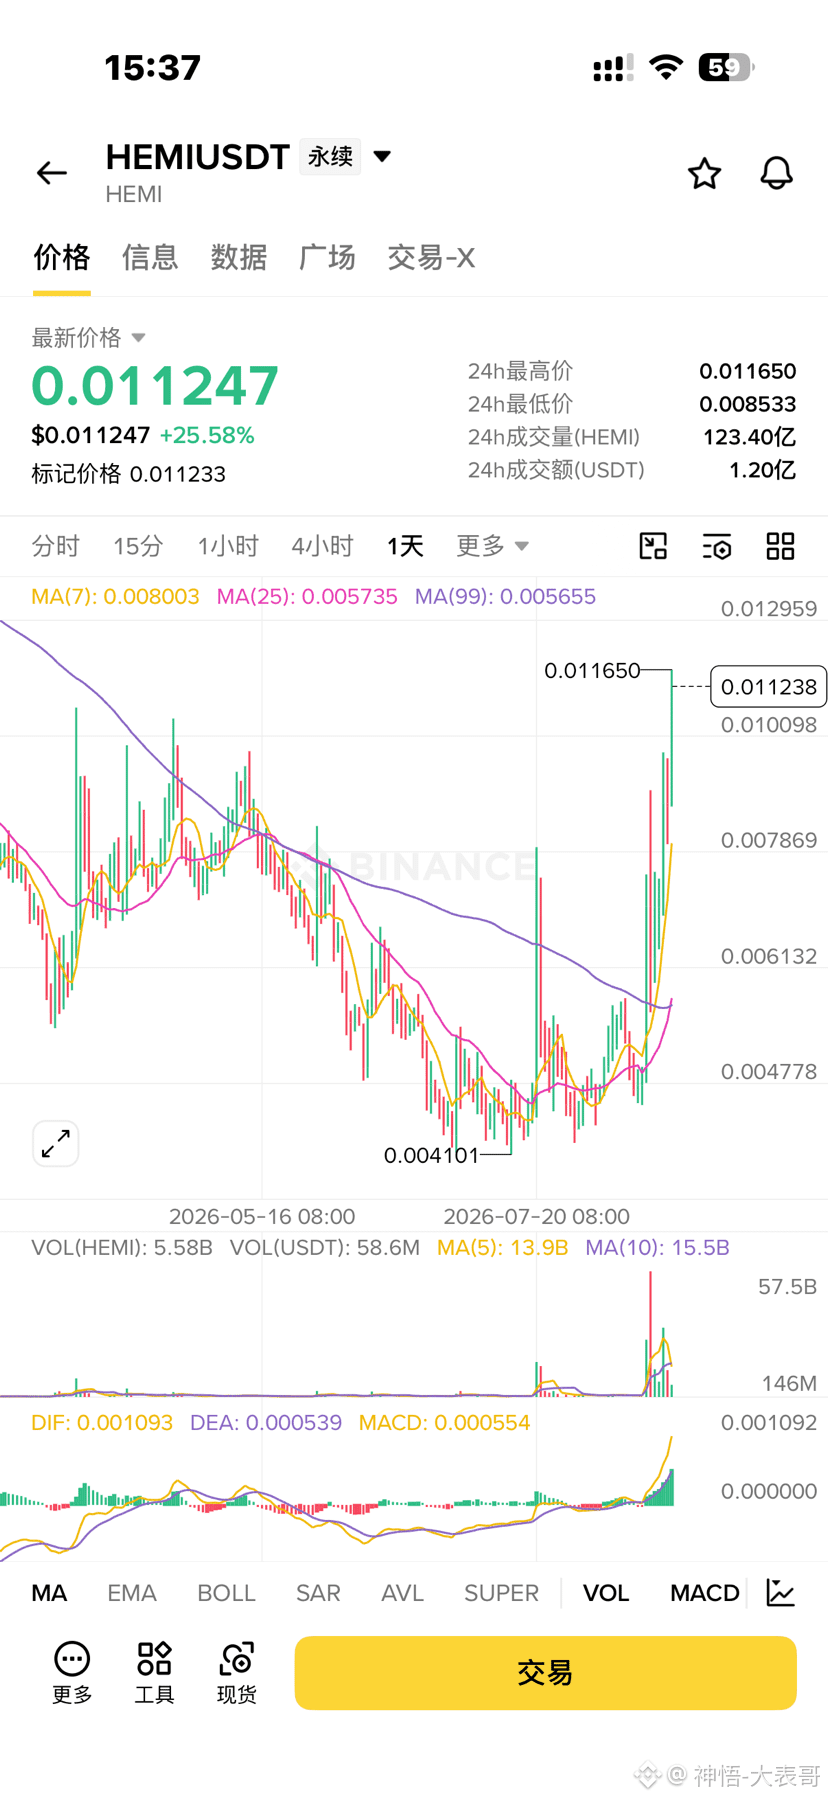Open indicator chart-line settings icon
This screenshot has width=828, height=1801.
click(780, 1592)
